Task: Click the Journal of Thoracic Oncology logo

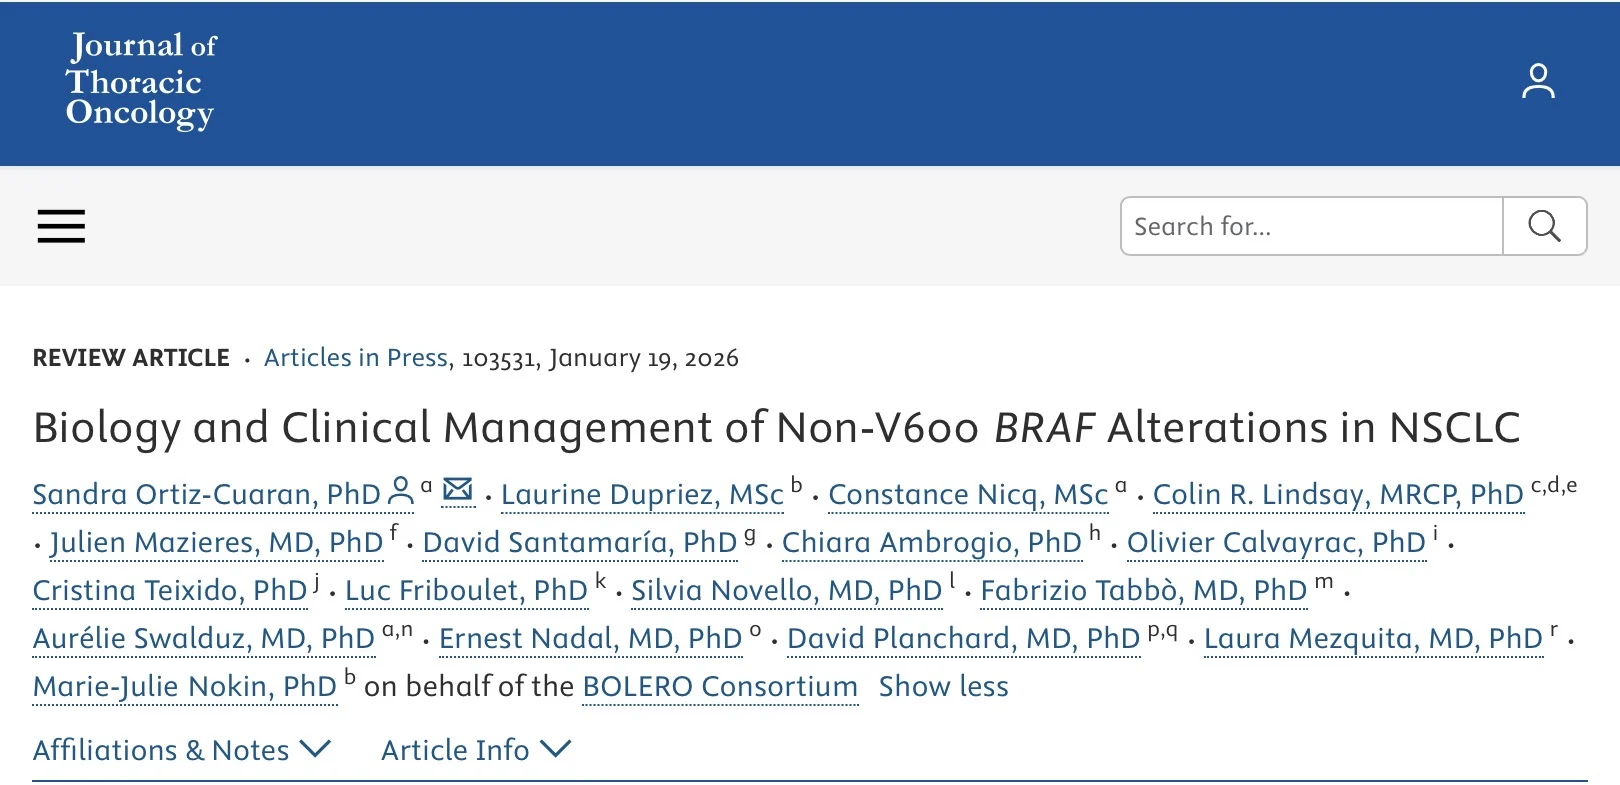Action: 141,80
